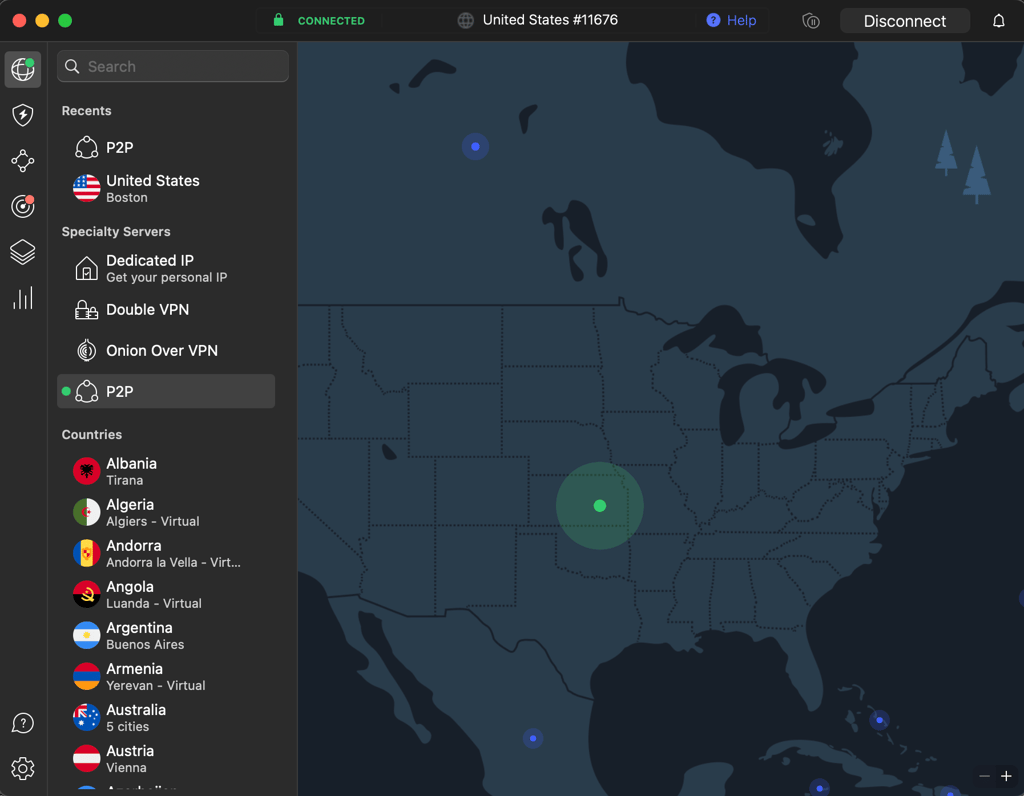Connect to Angola Luanda virtual server
Viewport: 1024px width, 796px height.
[x=166, y=595]
